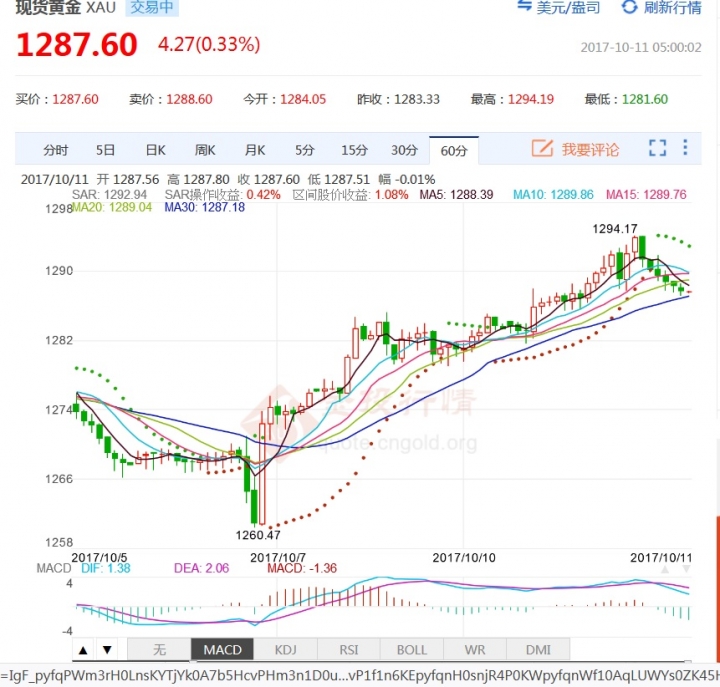Click the up triangle indicator arrow
This screenshot has width=720, height=687.
pyautogui.click(x=84, y=649)
